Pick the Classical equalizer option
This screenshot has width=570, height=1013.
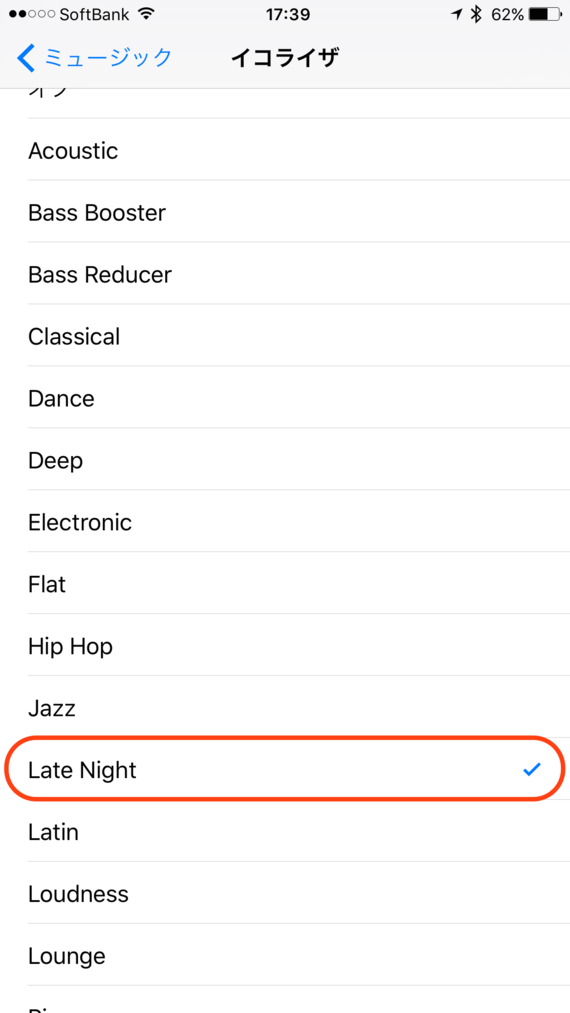click(x=285, y=337)
